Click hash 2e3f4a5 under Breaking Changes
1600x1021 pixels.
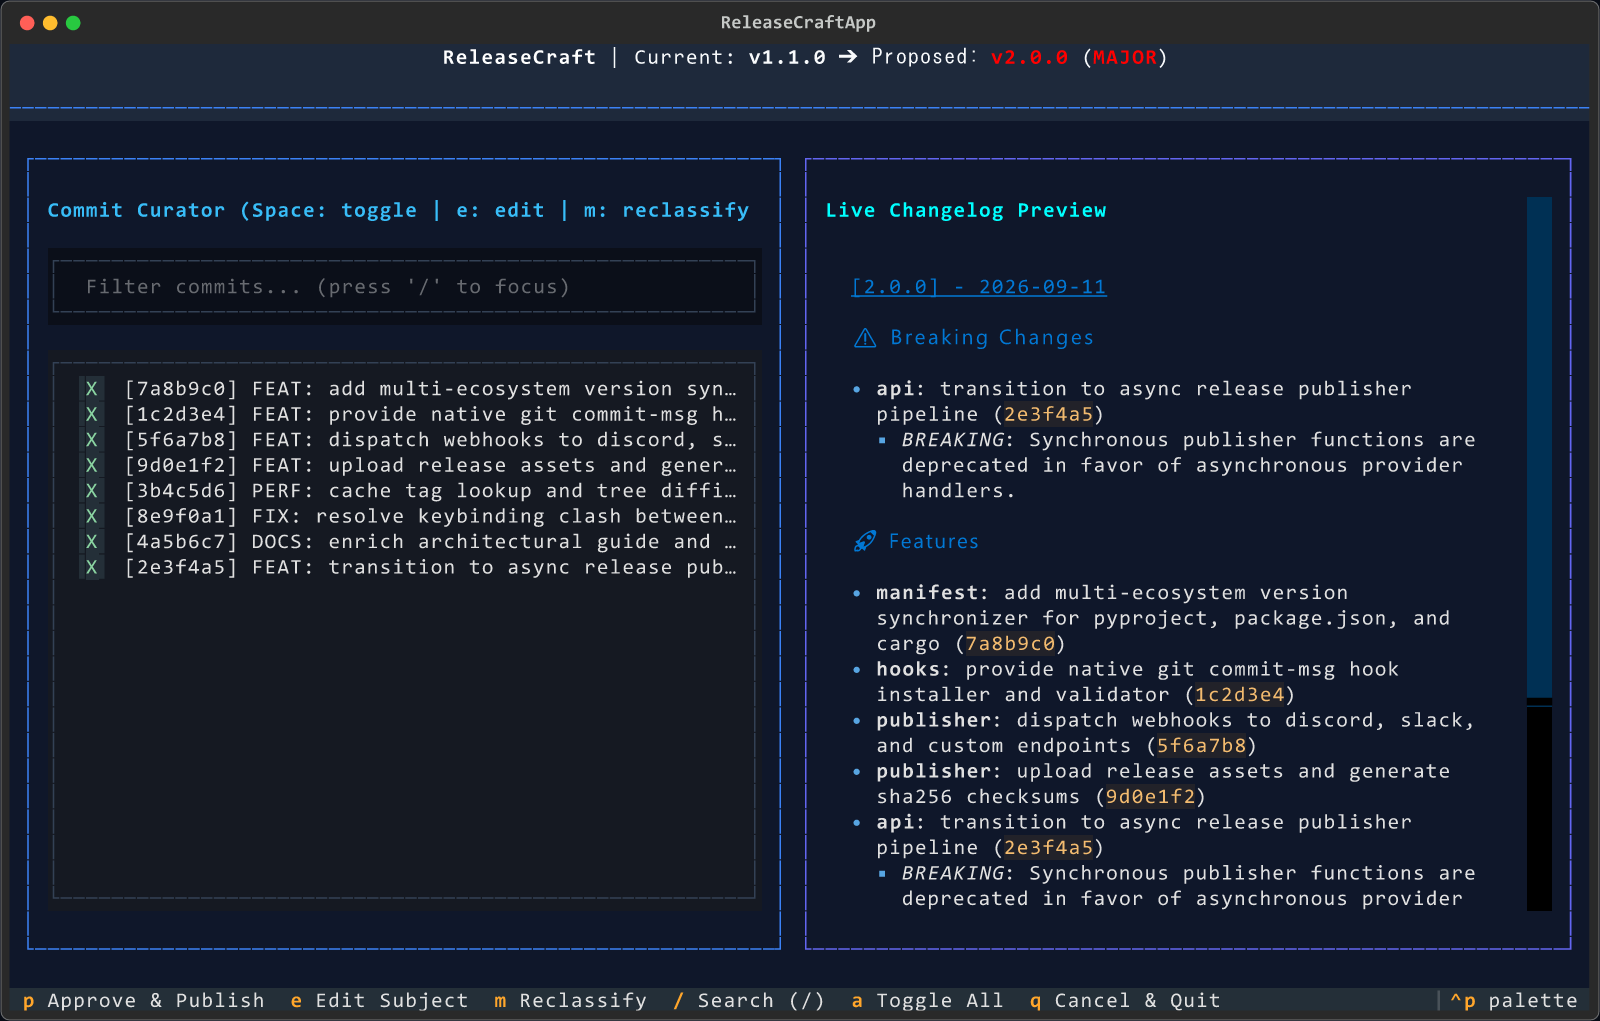pos(1049,414)
